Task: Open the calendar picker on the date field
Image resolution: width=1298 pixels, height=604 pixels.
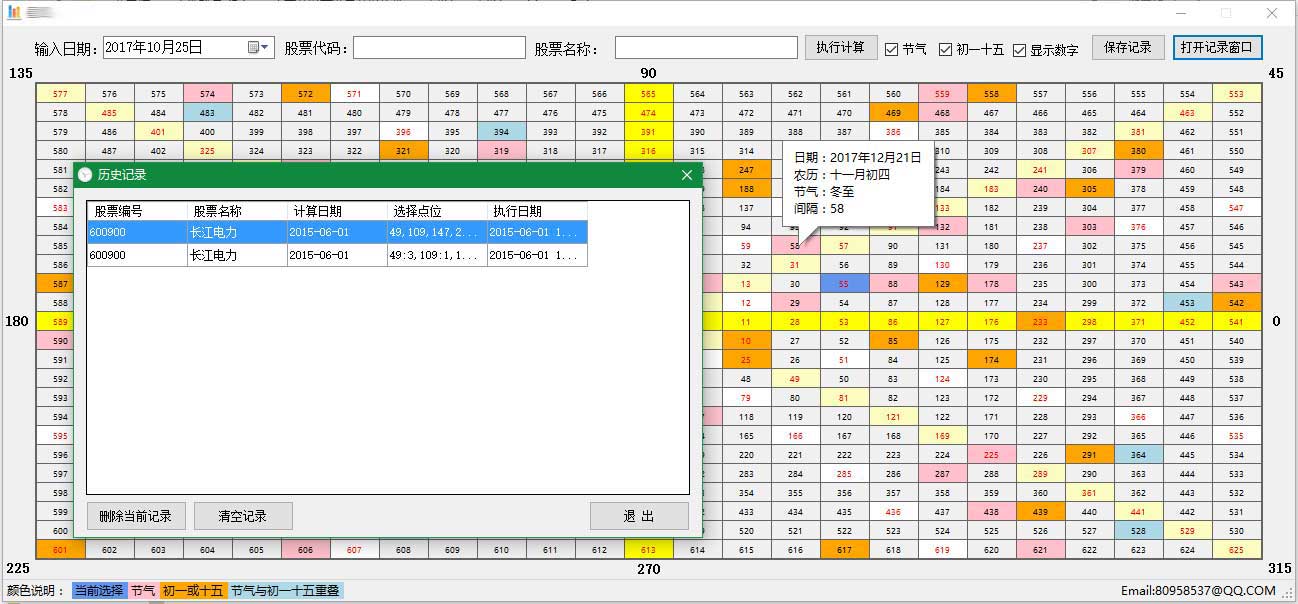Action: click(x=258, y=47)
